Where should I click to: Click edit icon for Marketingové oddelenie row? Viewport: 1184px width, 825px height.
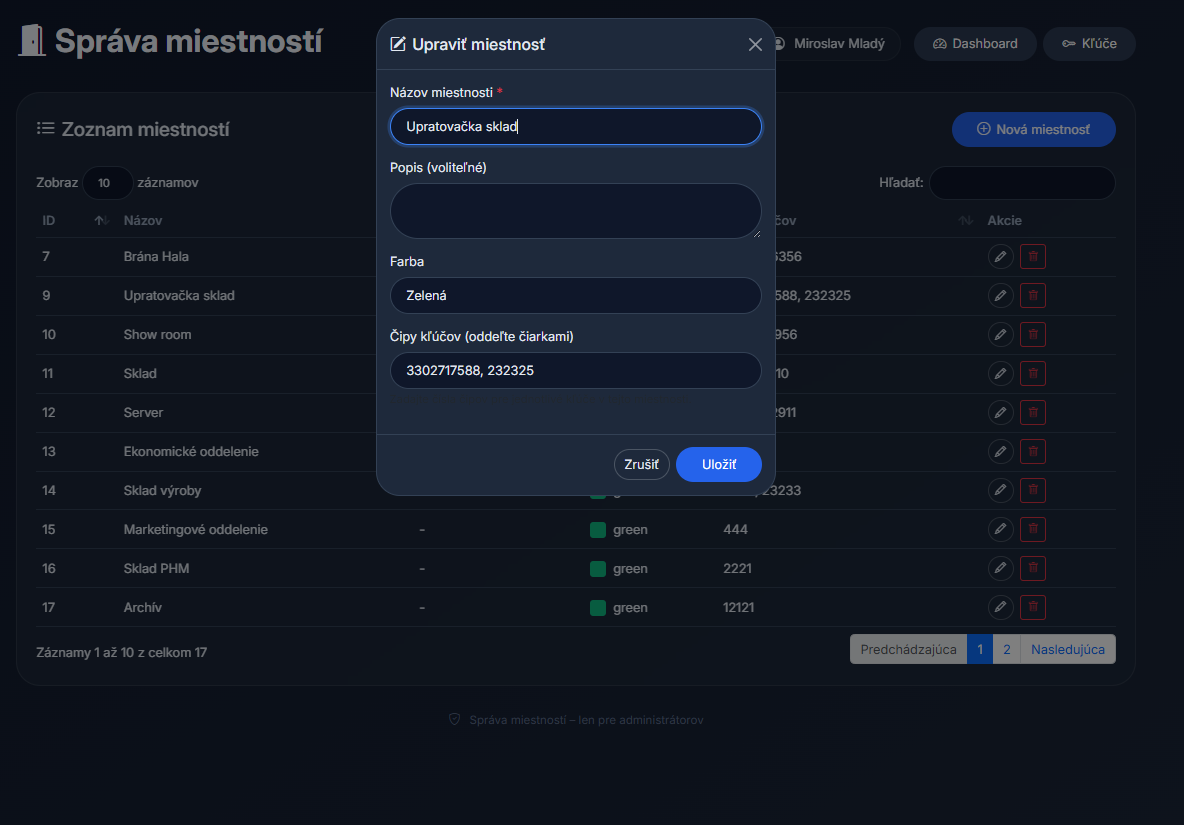(x=1000, y=530)
